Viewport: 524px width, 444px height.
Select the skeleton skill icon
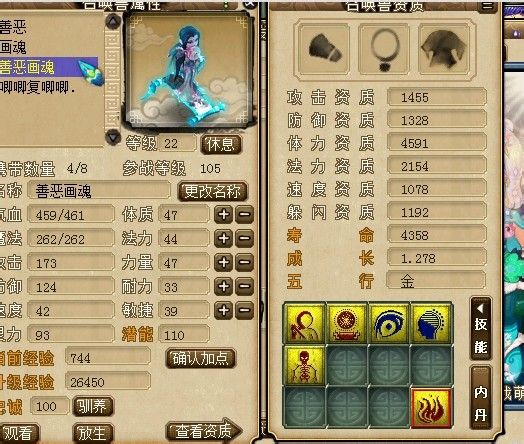304,366
